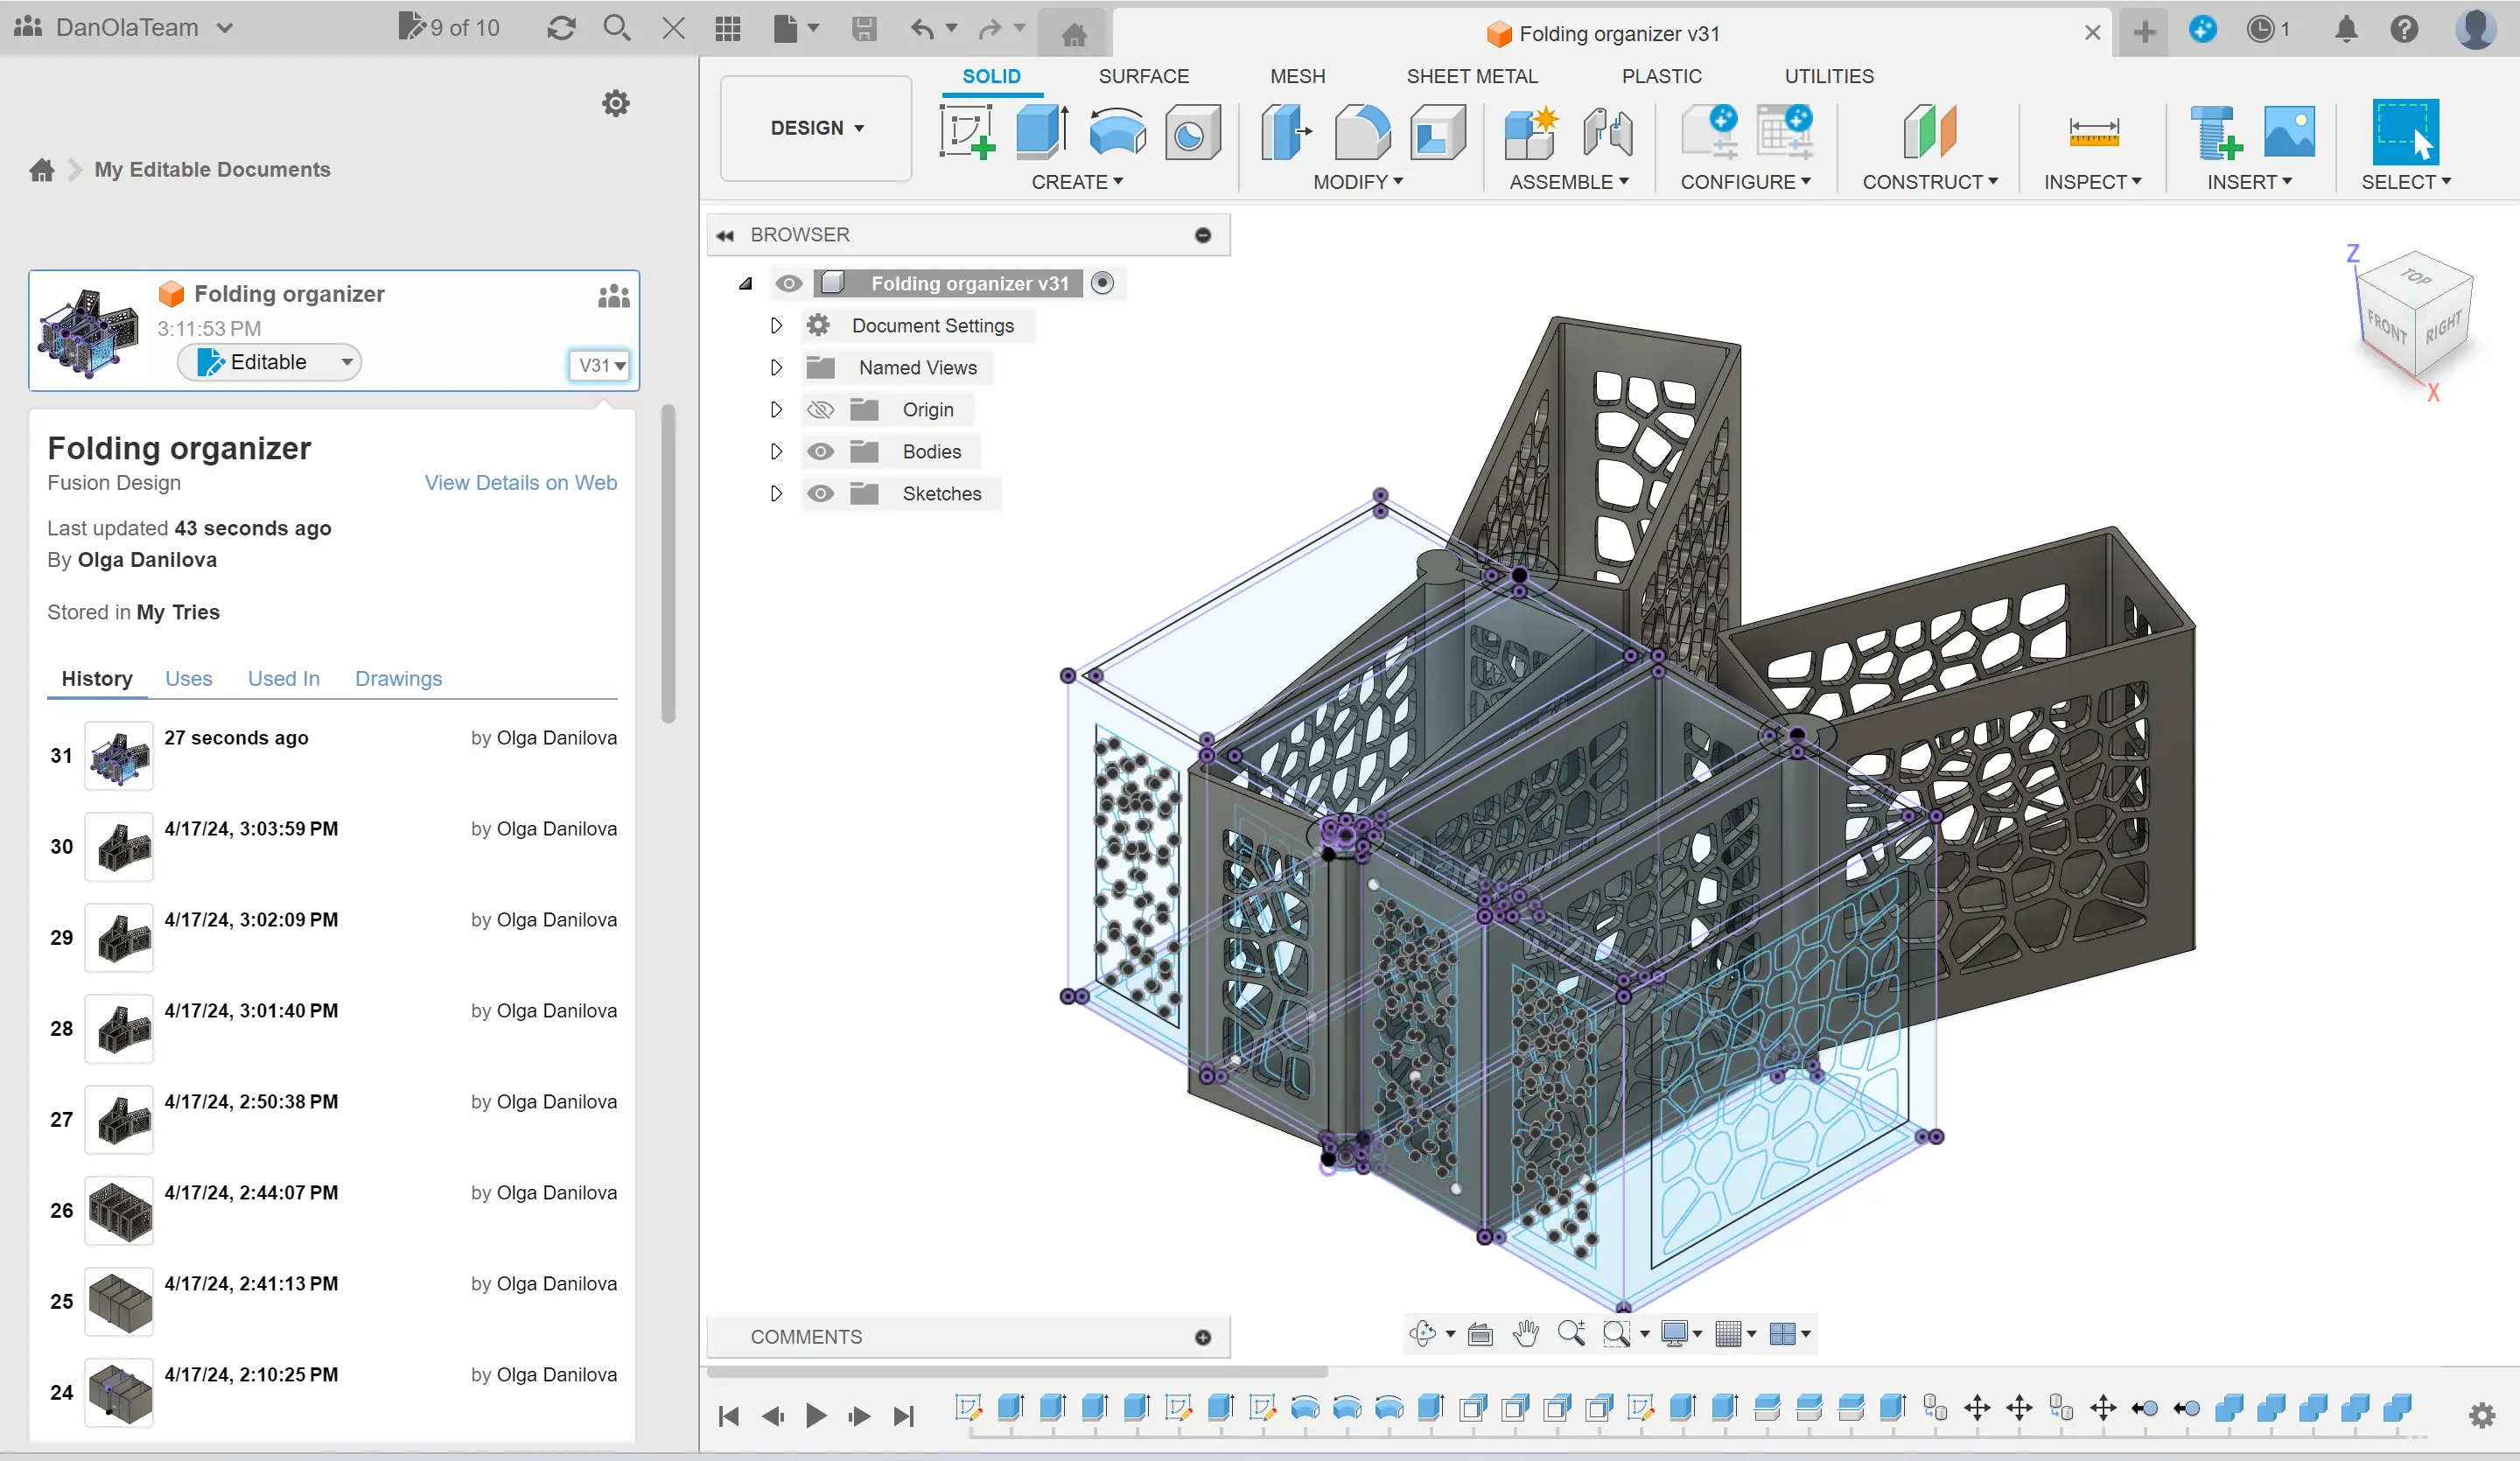2520x1461 pixels.
Task: Click the ViewCube TOP face
Action: 2416,277
